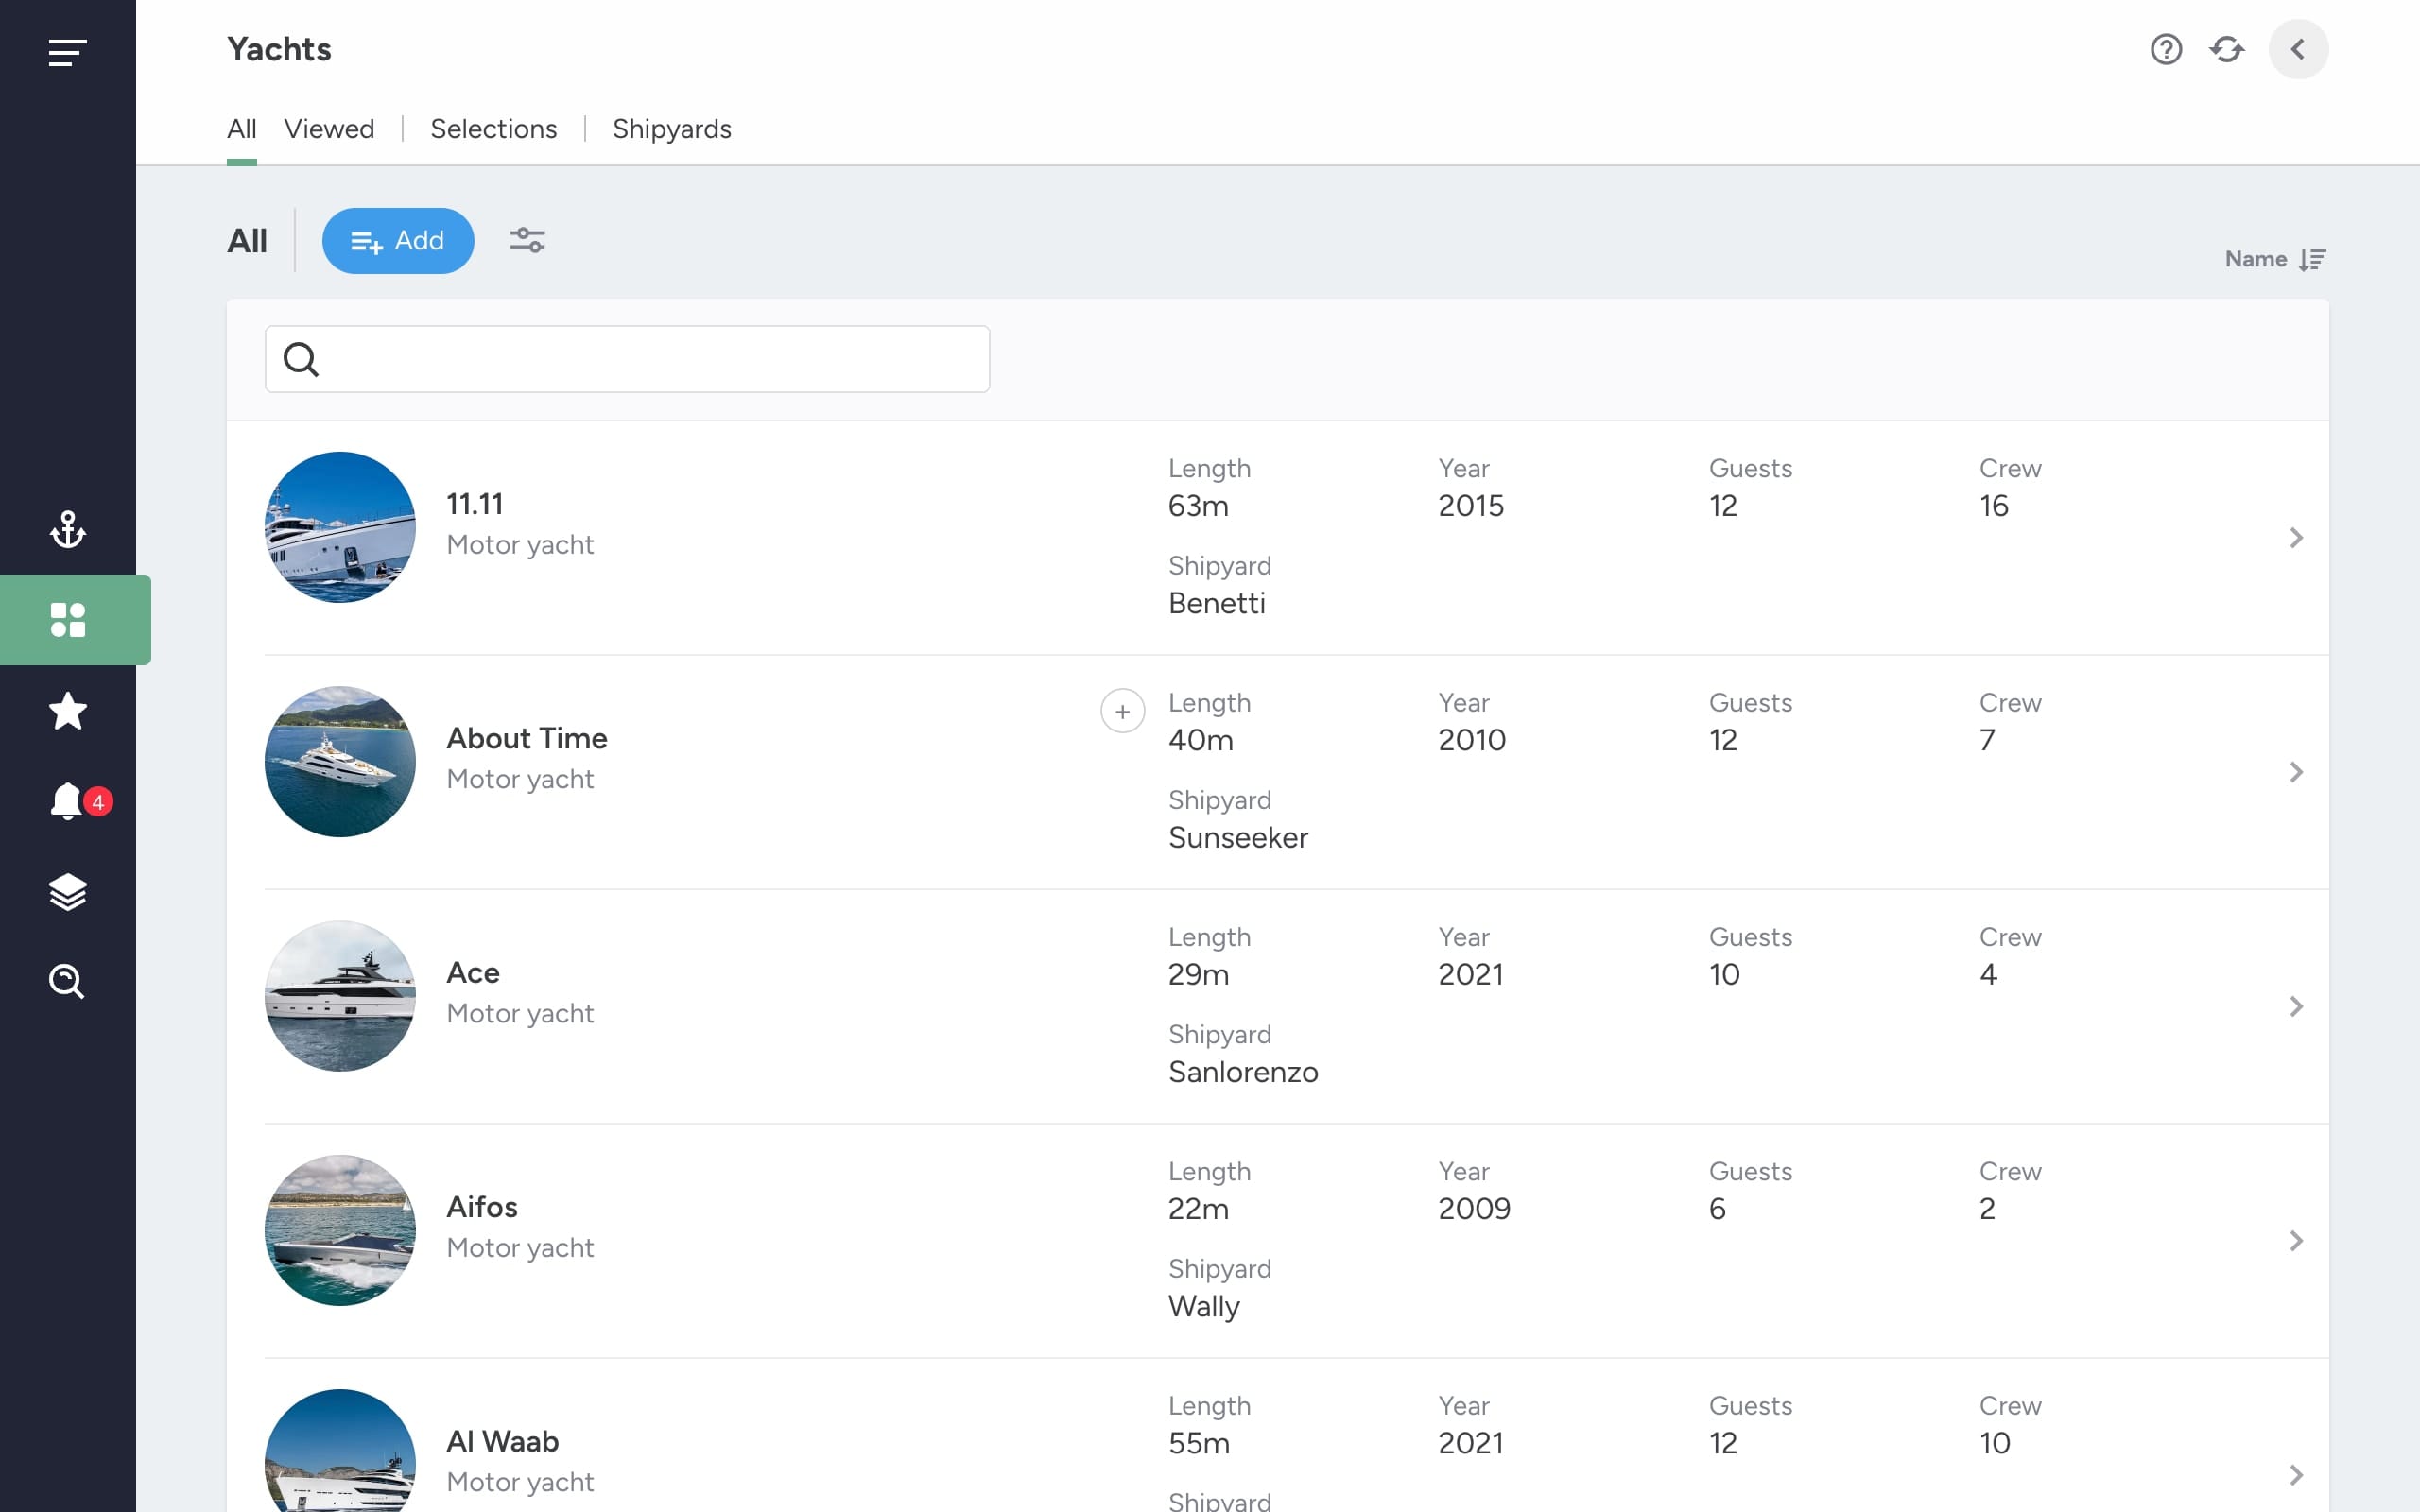The image size is (2420, 1512).
Task: Open the filter sliders icon
Action: click(527, 240)
